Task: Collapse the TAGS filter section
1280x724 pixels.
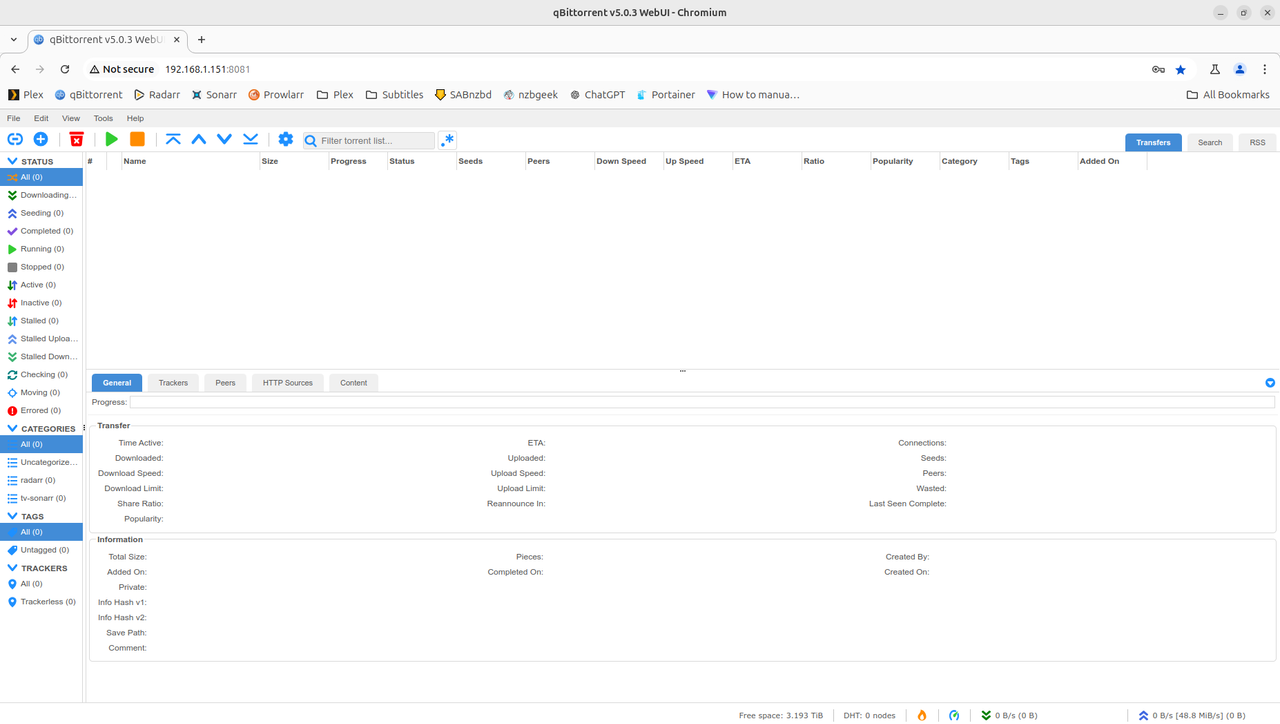Action: [13, 516]
